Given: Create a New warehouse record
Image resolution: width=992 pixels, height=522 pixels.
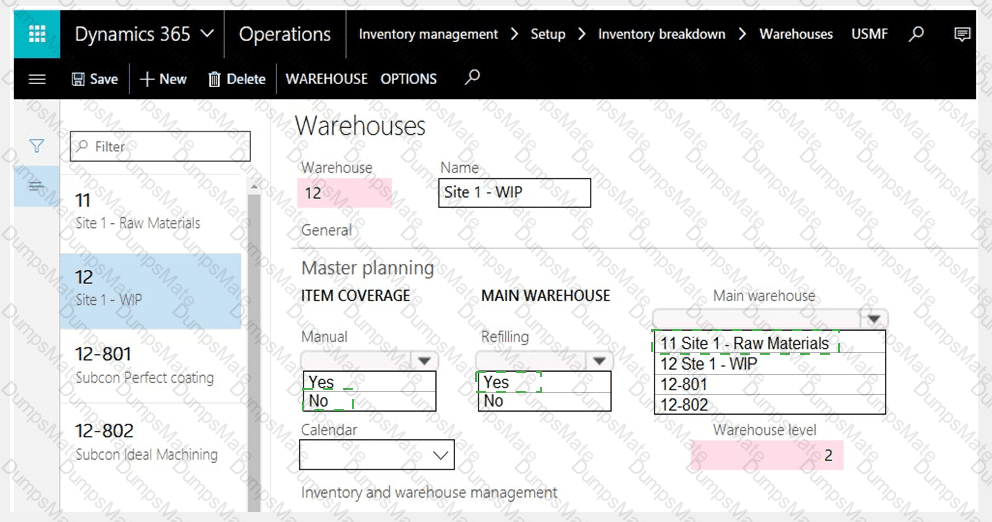Looking at the screenshot, I should [x=163, y=79].
